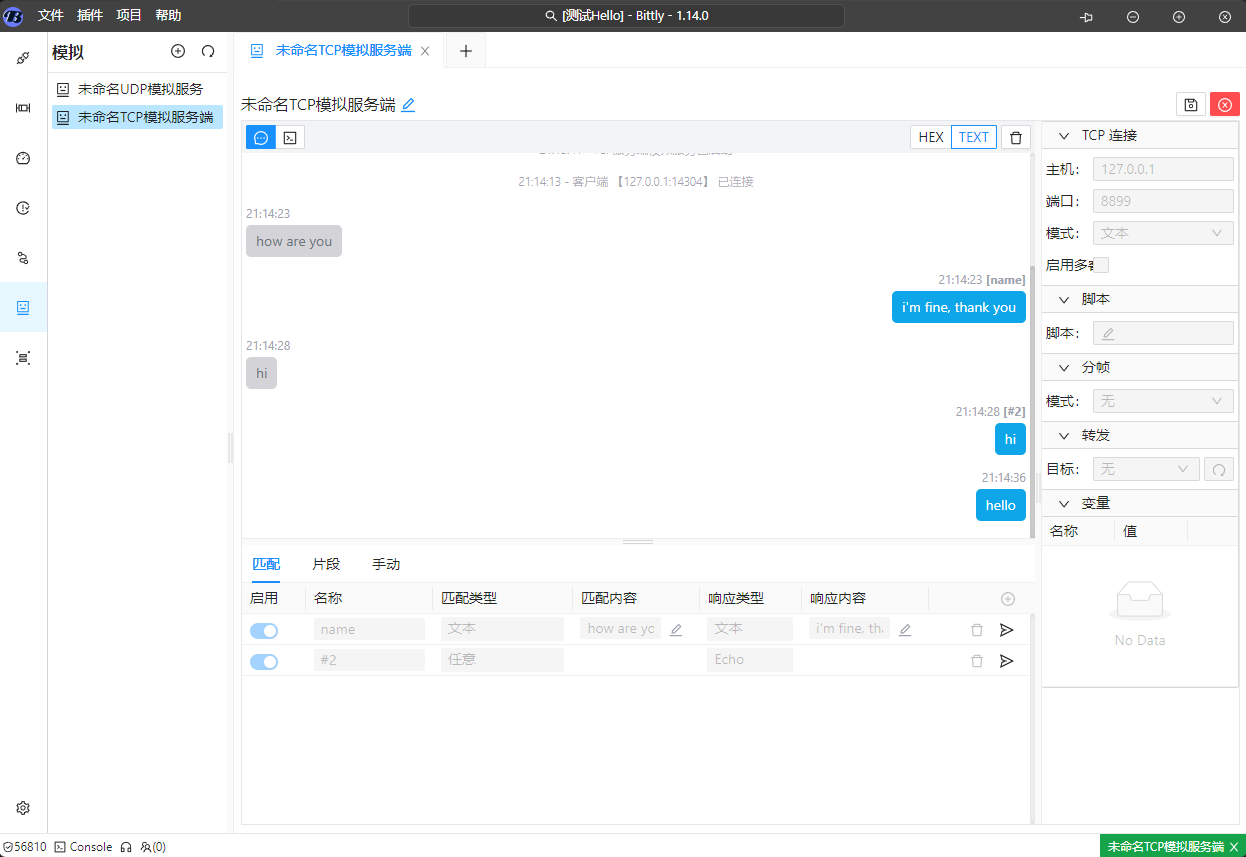This screenshot has height=857, width=1246.
Task: Send the 'name' rule response manually
Action: click(x=1006, y=630)
